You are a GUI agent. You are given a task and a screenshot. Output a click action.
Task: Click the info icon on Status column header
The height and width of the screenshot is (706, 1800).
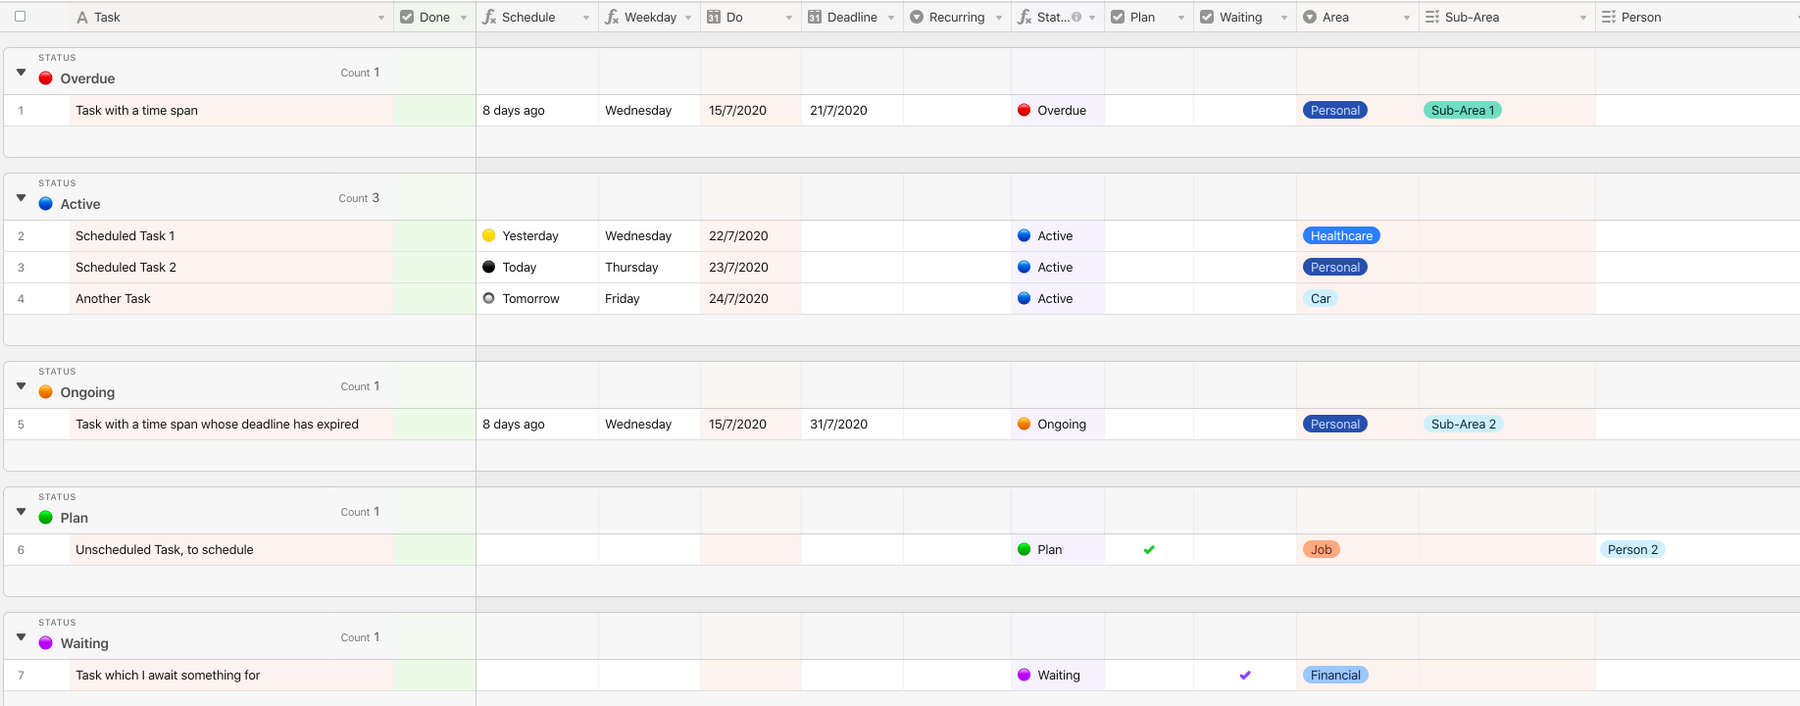[x=1076, y=17]
